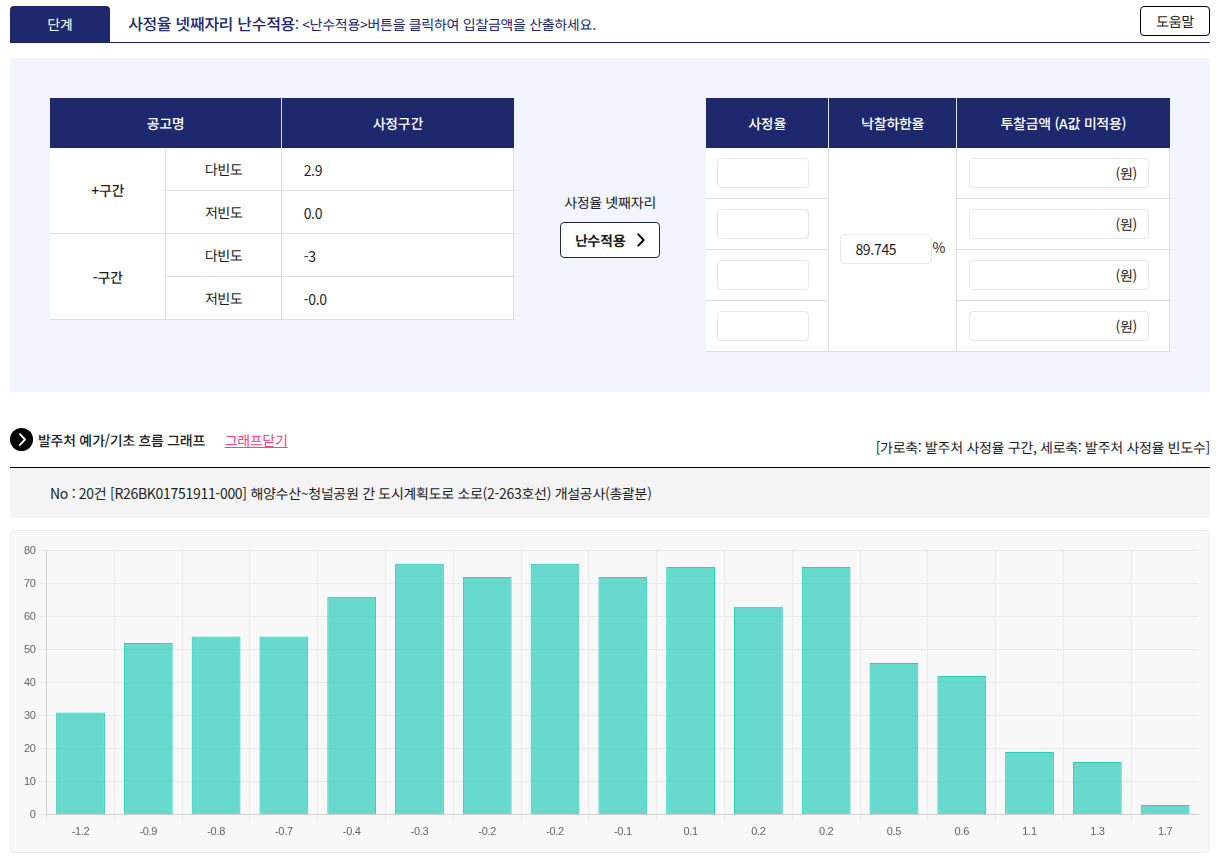Image resolution: width=1220 pixels, height=860 pixels.
Task: Click the fourth 사정율 input field
Action: pyautogui.click(x=763, y=326)
